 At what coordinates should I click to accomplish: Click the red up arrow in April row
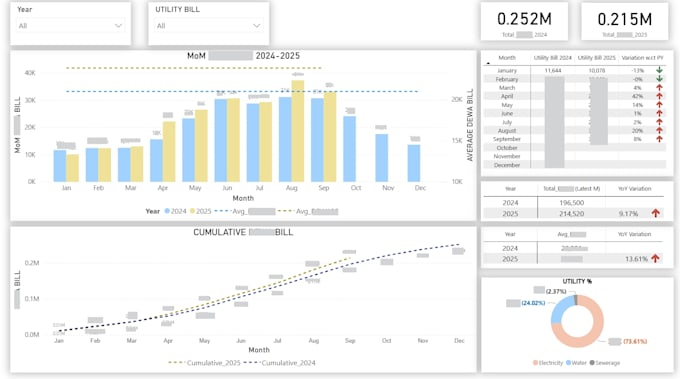click(659, 96)
